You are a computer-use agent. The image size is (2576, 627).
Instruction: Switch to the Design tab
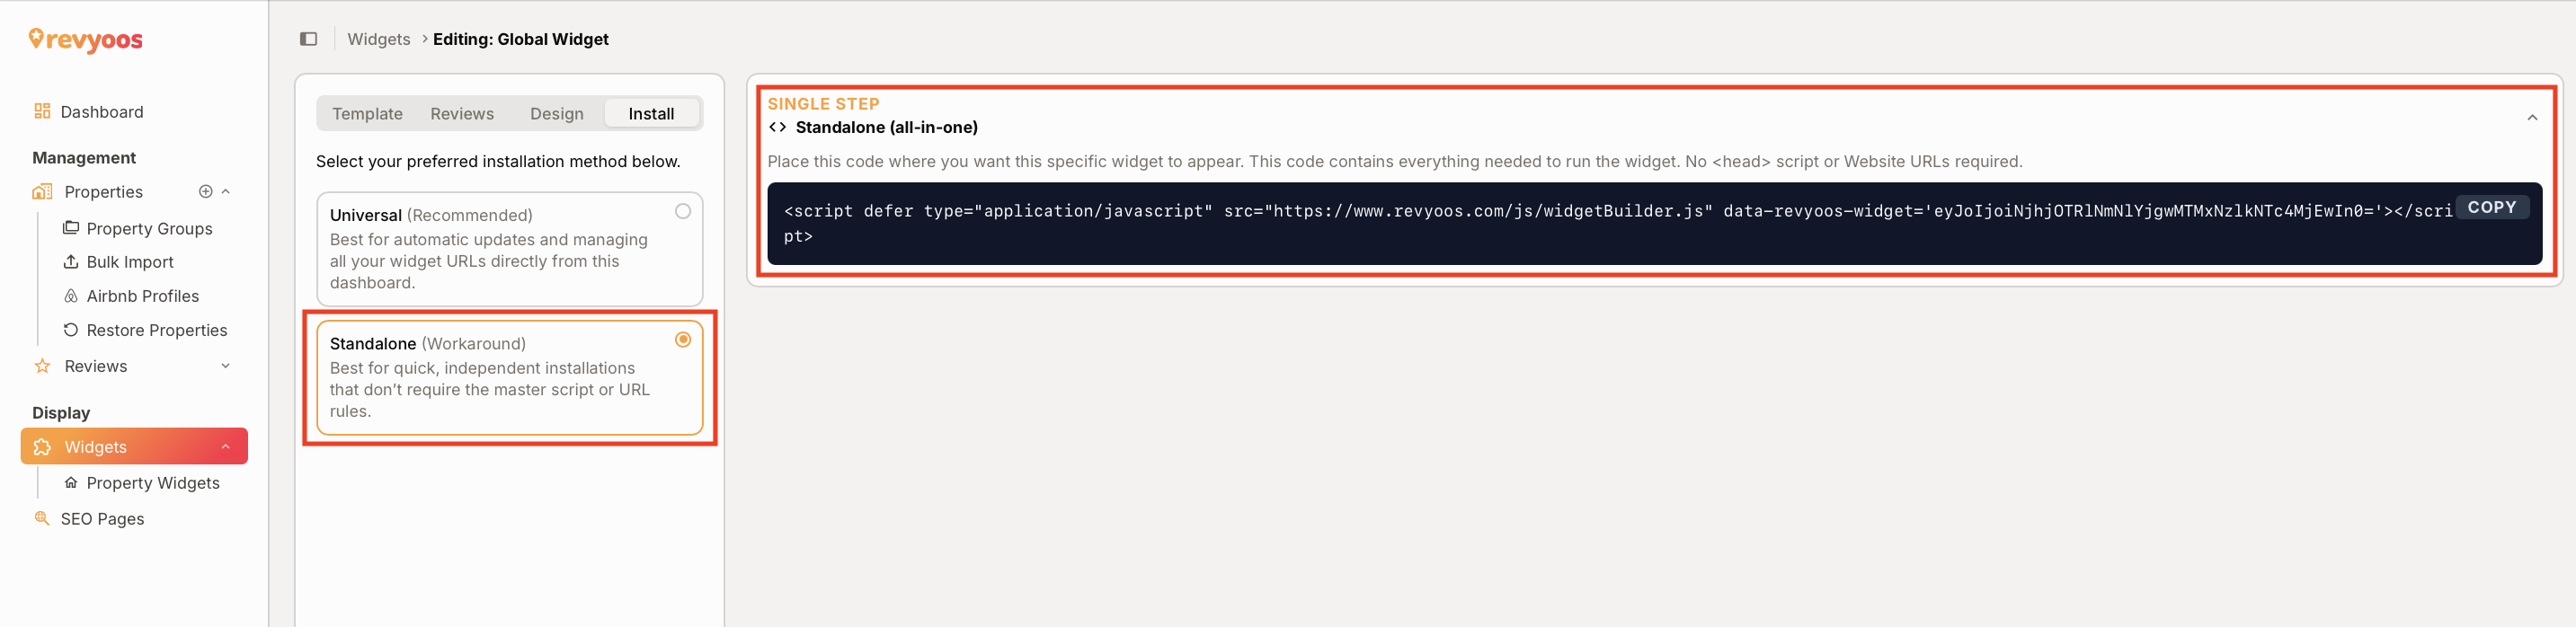click(x=557, y=114)
